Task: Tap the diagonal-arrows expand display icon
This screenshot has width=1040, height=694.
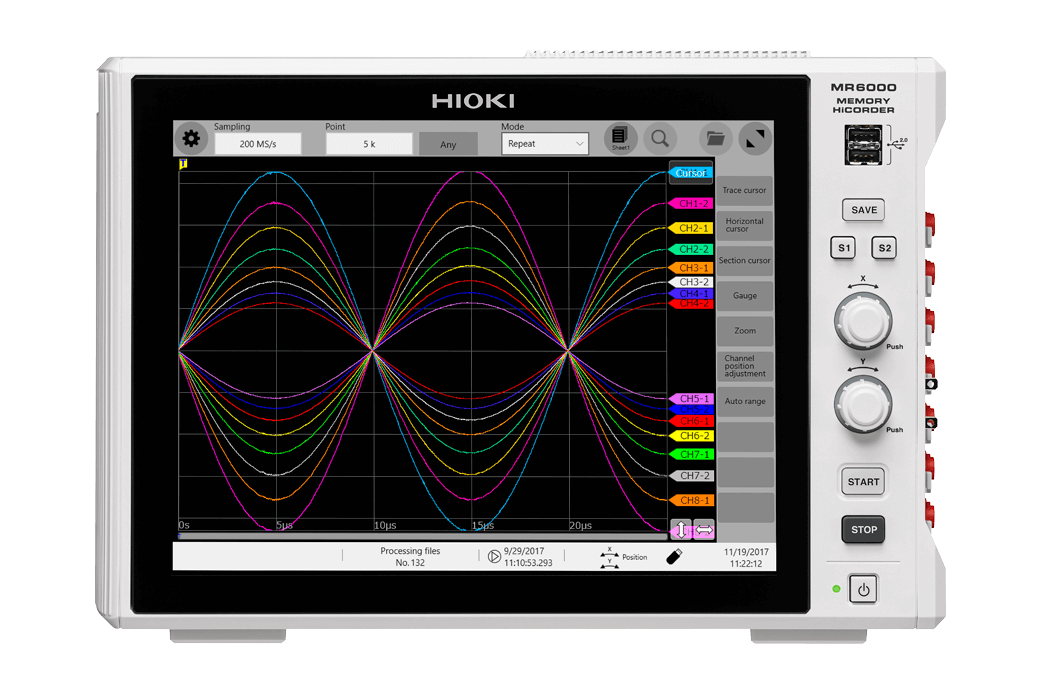Action: tap(755, 138)
